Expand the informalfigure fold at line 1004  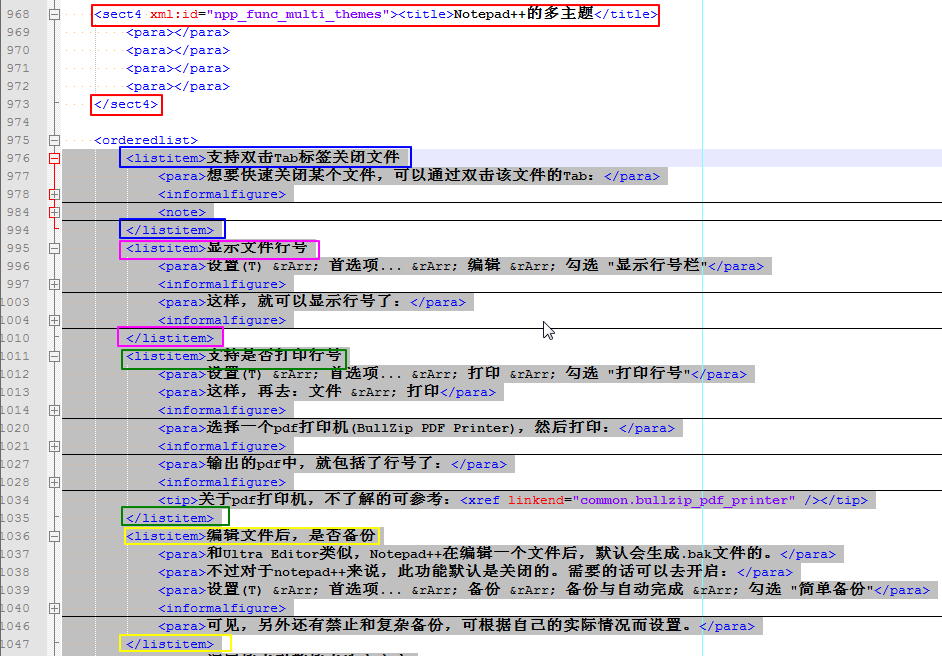click(x=54, y=321)
